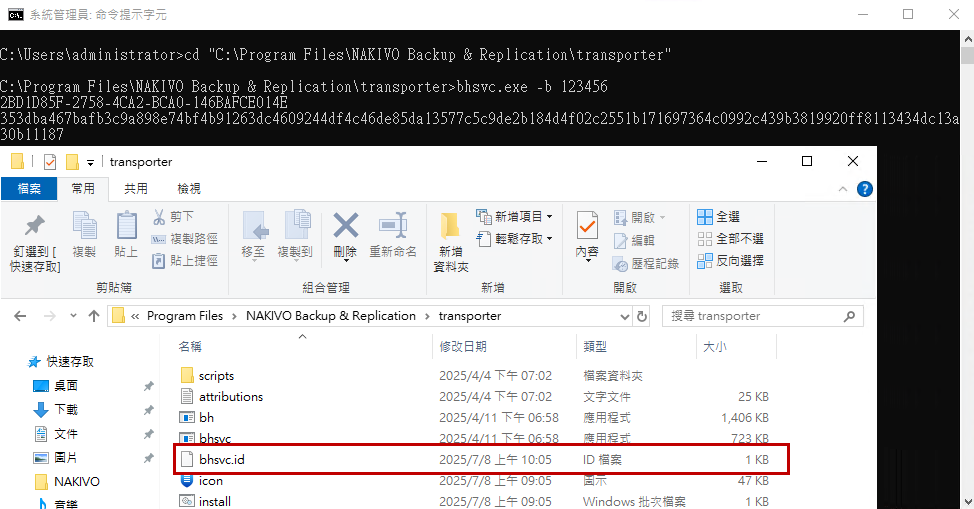
Task: Select 下載 downloads in navigation pane
Action: click(56, 410)
